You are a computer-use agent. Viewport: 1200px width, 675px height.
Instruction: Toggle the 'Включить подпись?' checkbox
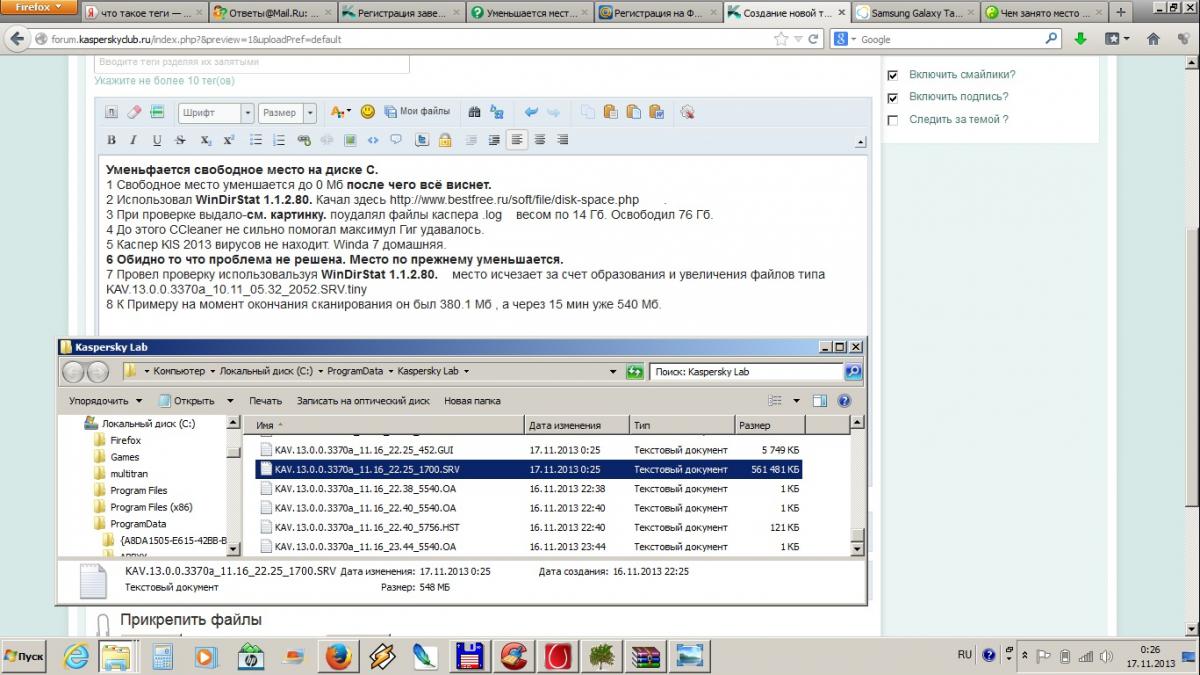point(893,98)
